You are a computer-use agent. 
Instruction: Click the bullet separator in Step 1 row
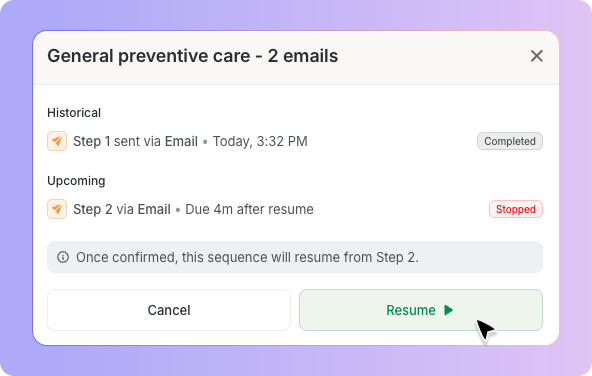tap(205, 142)
